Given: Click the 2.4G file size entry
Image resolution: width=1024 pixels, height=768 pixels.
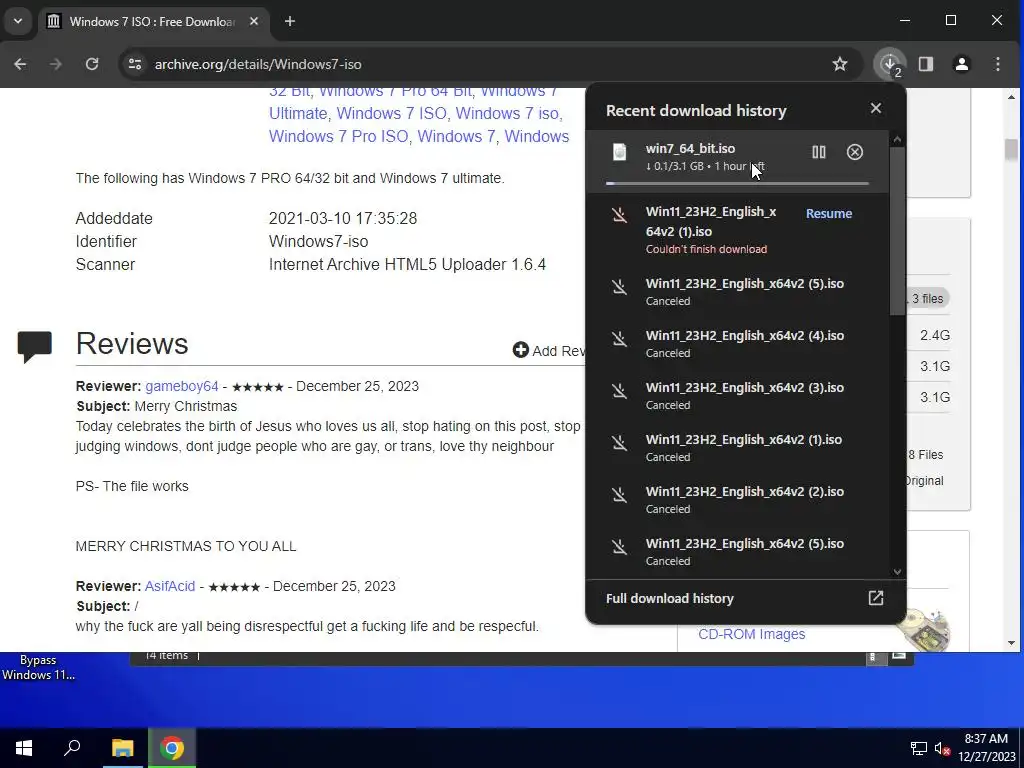Looking at the screenshot, I should coord(935,335).
